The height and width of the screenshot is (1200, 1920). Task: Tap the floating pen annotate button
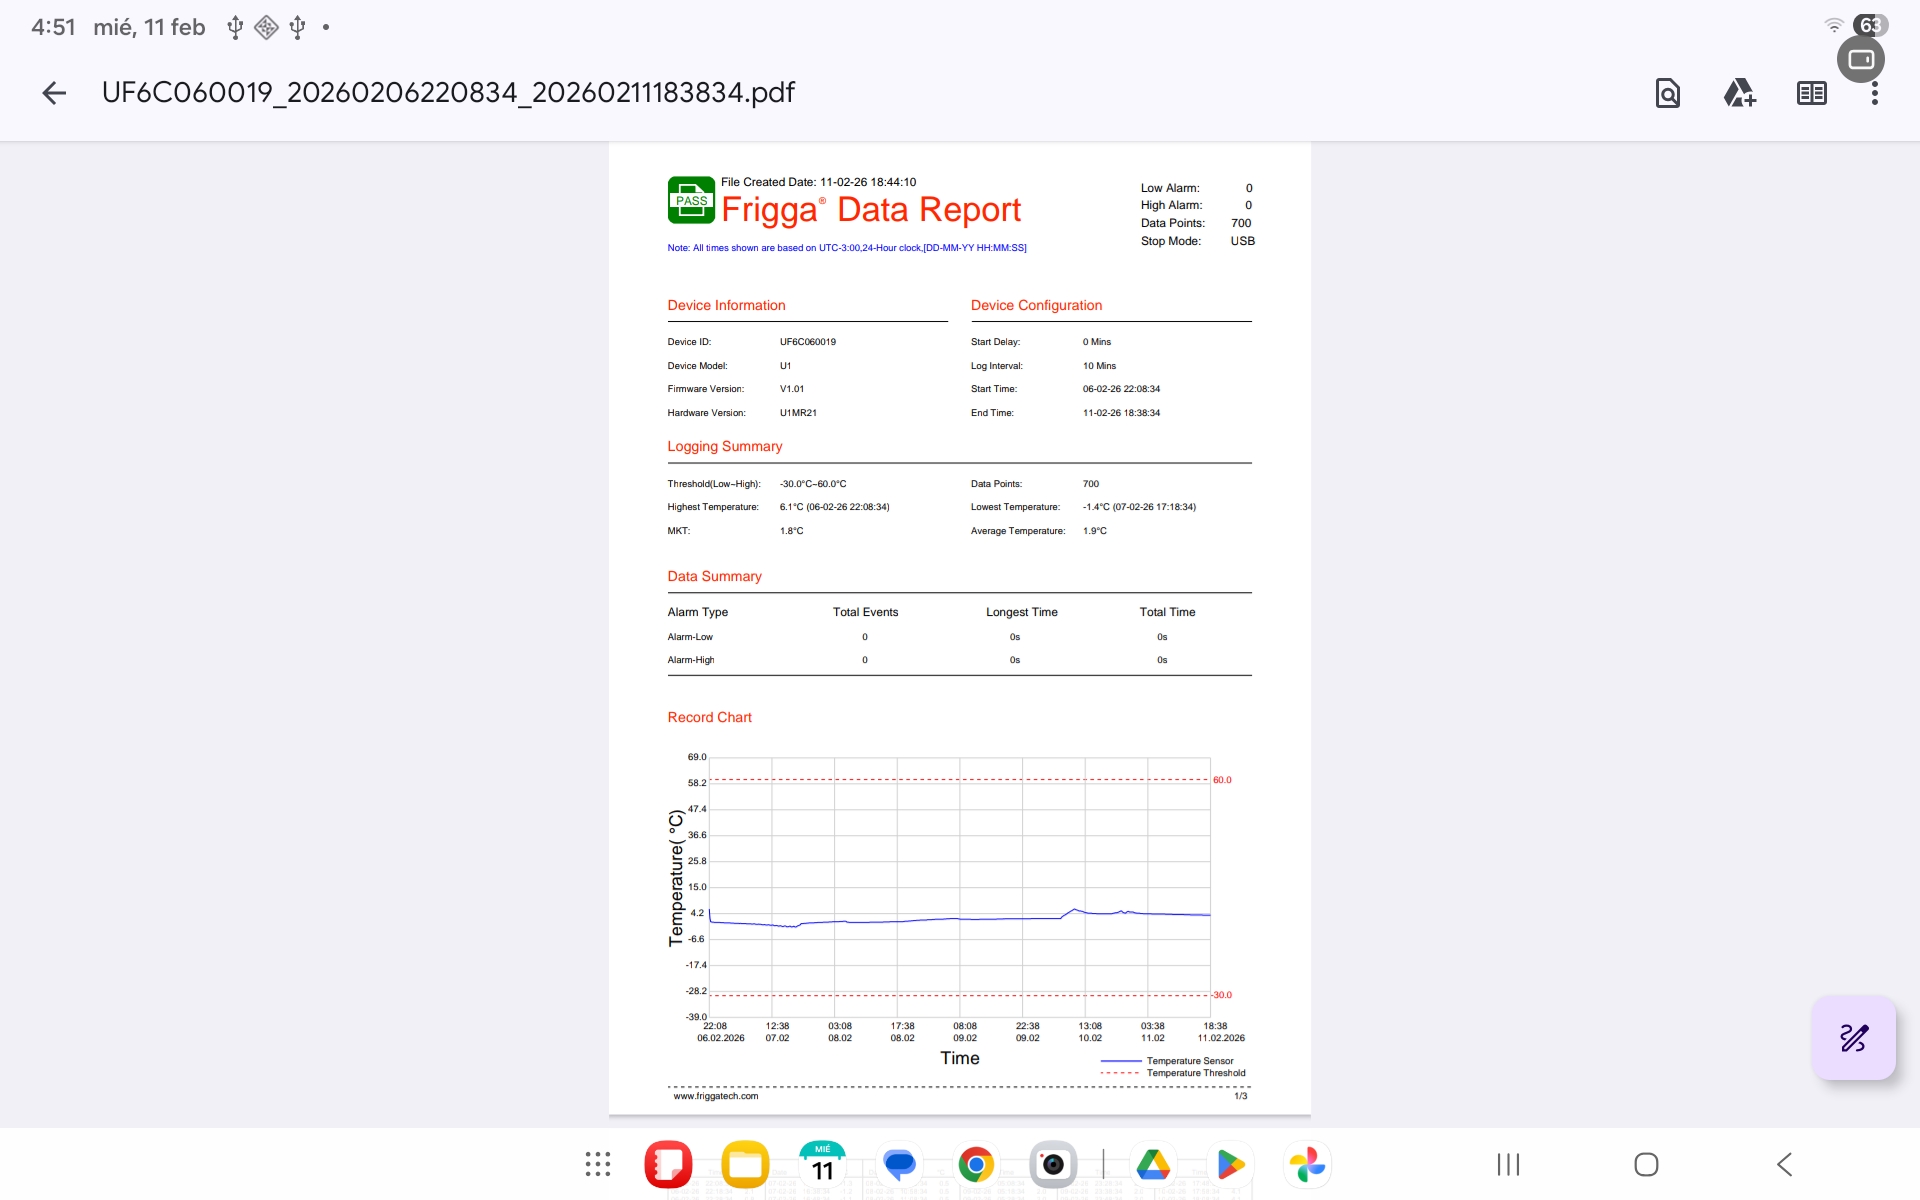[1853, 1037]
